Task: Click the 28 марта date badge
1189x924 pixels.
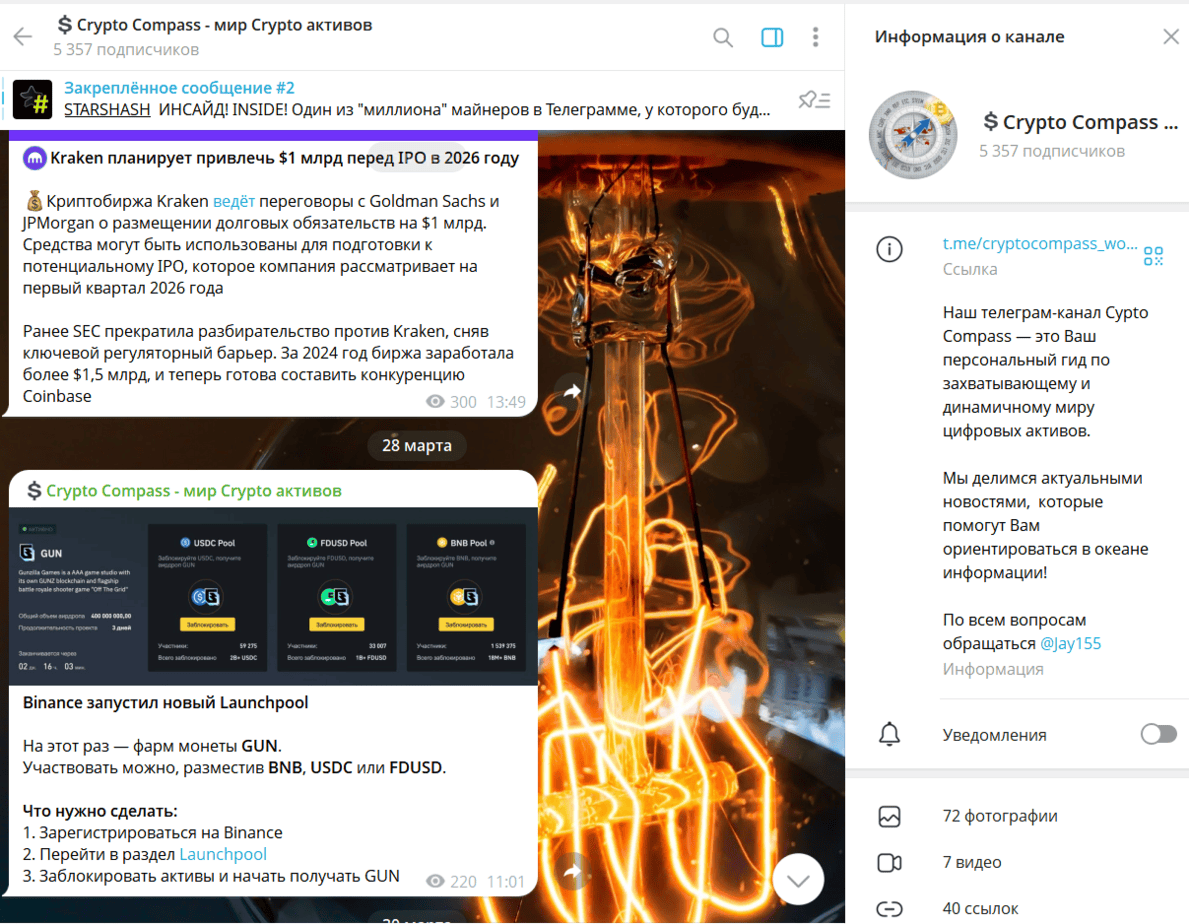Action: 416,446
